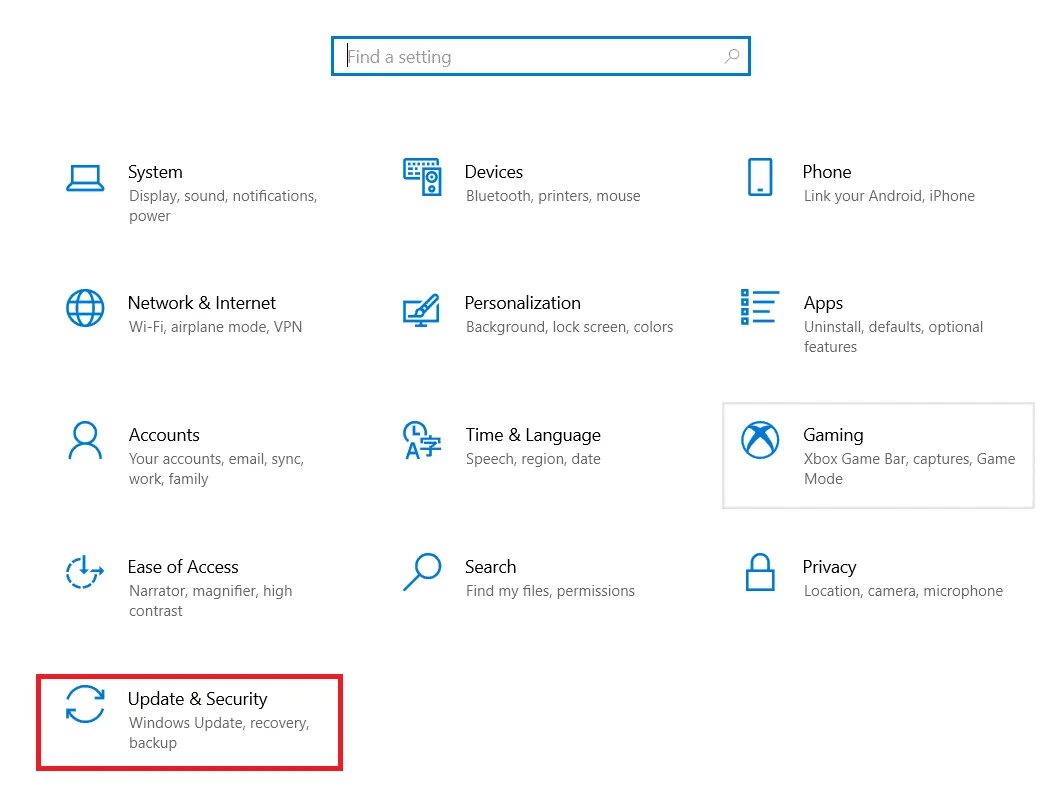Open System settings via the laptop icon
This screenshot has width=1045, height=786.
click(x=85, y=177)
